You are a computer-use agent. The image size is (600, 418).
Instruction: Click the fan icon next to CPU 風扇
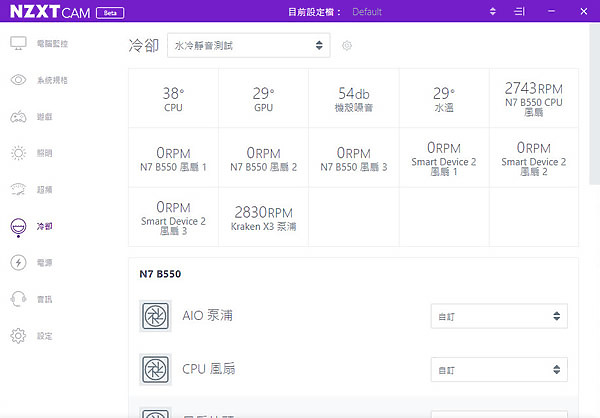click(x=155, y=369)
